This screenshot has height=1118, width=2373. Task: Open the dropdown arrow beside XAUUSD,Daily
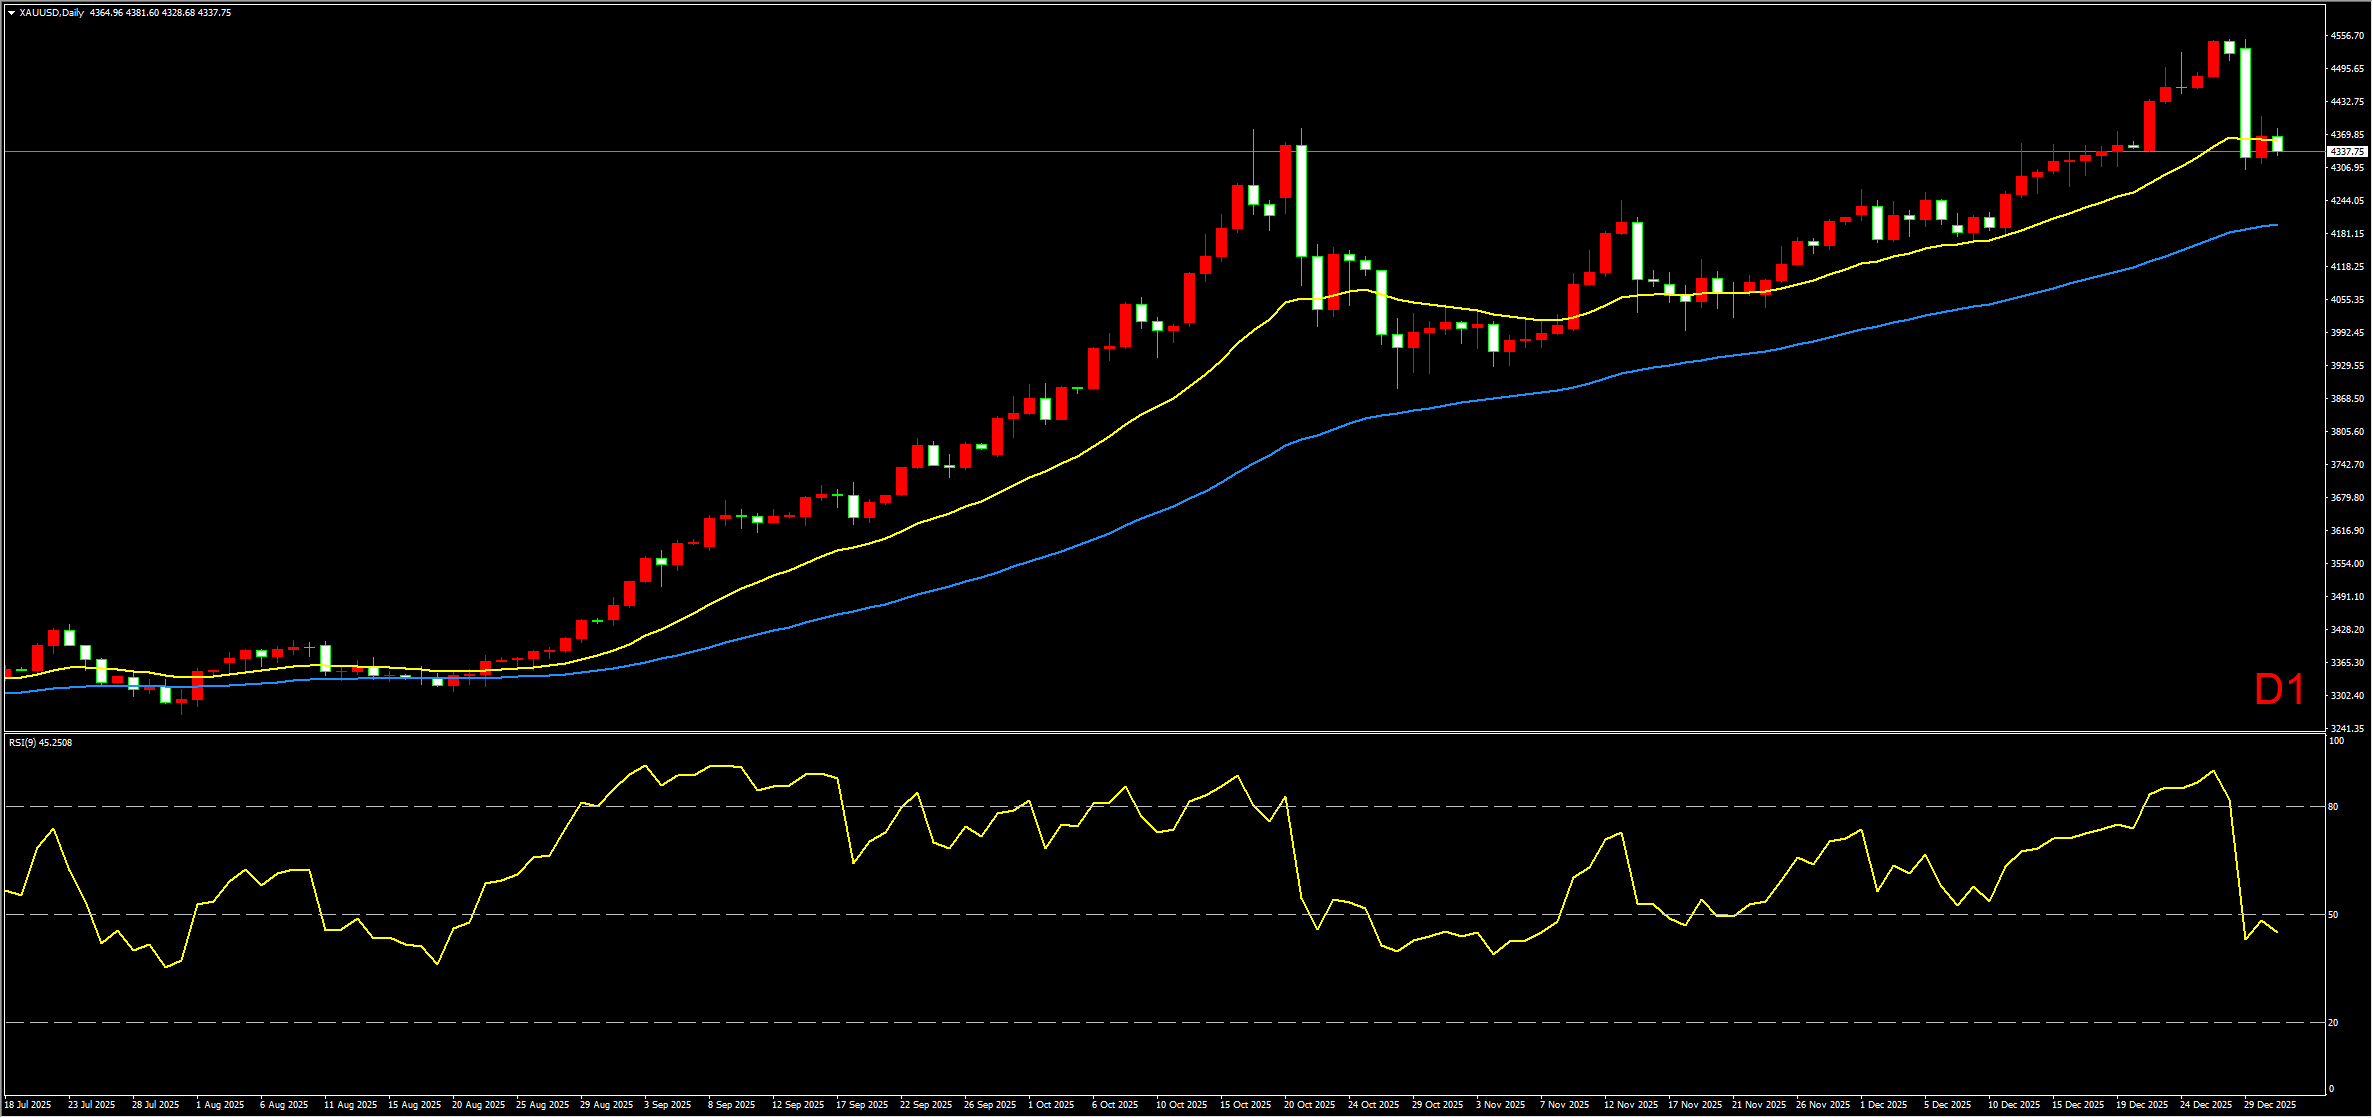click(11, 13)
